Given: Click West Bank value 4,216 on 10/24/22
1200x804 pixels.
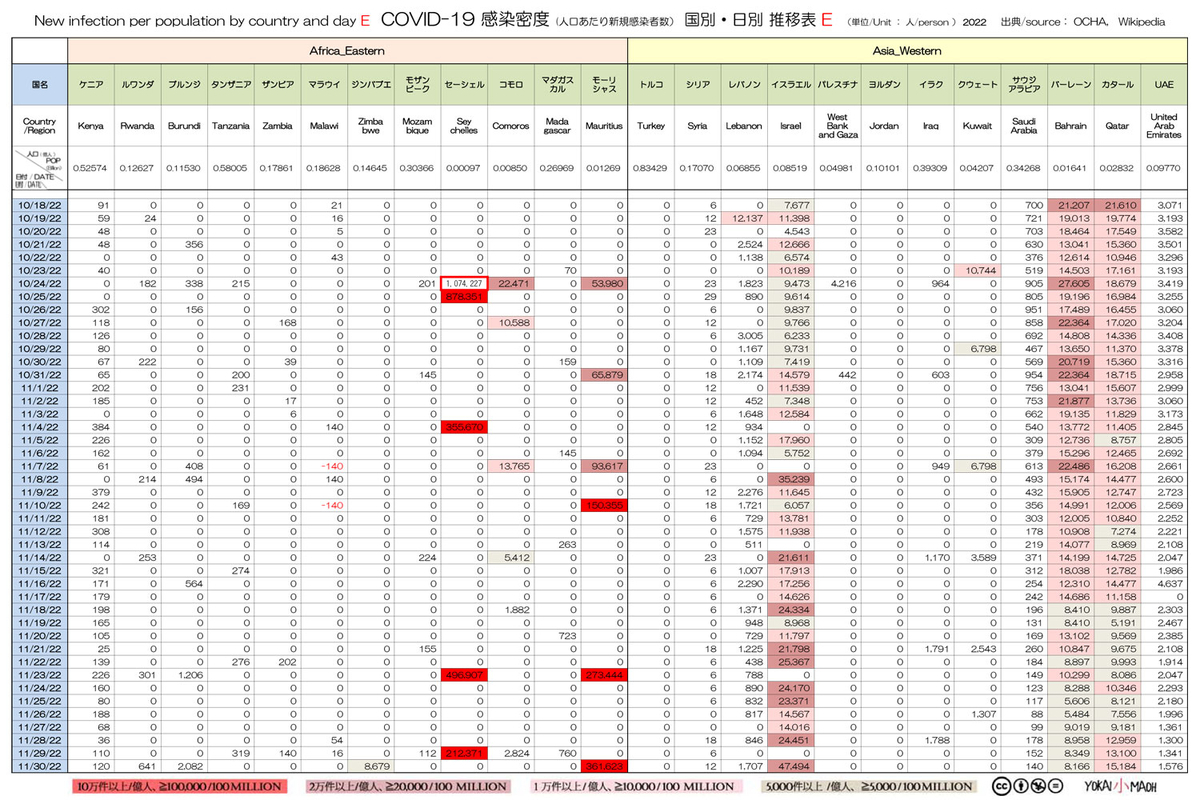Looking at the screenshot, I should [x=837, y=283].
